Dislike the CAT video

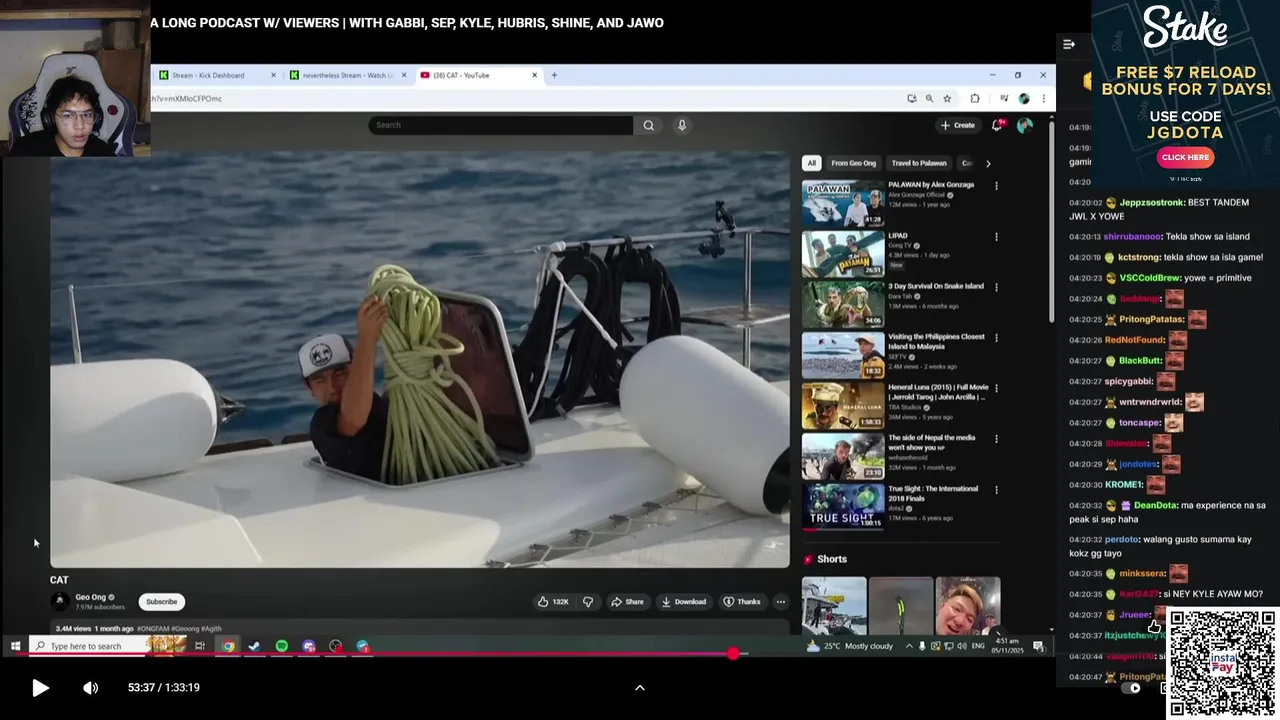(x=588, y=602)
